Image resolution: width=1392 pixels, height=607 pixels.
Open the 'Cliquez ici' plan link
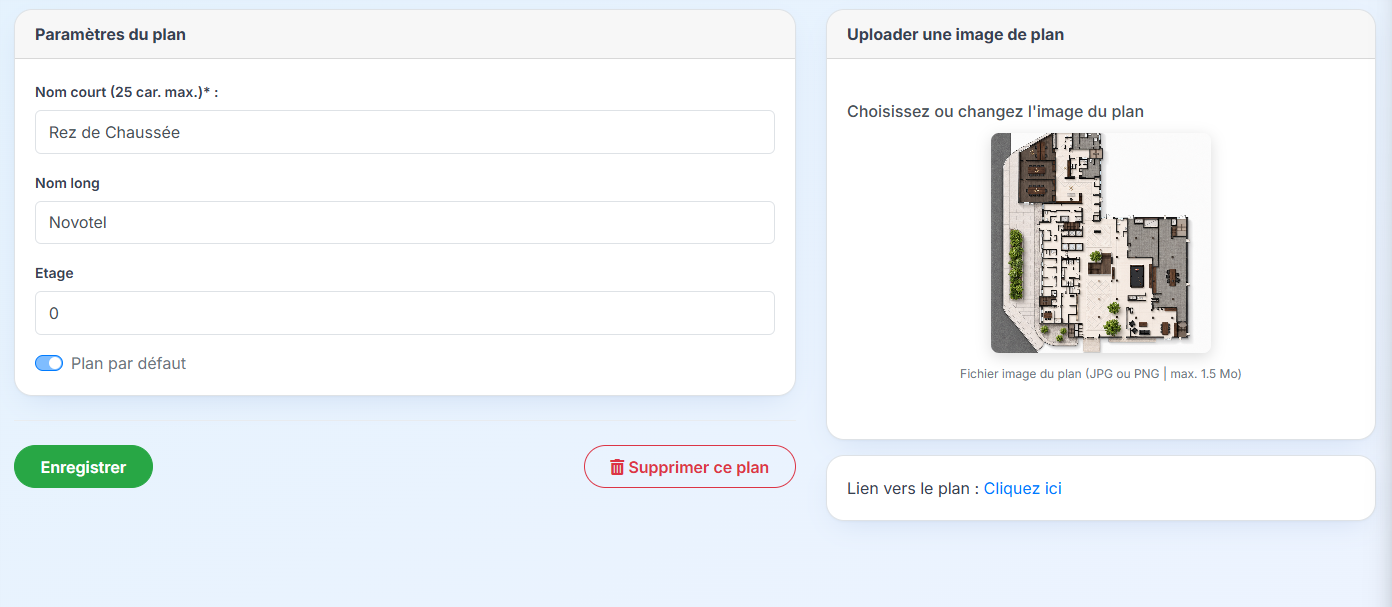tap(1022, 489)
